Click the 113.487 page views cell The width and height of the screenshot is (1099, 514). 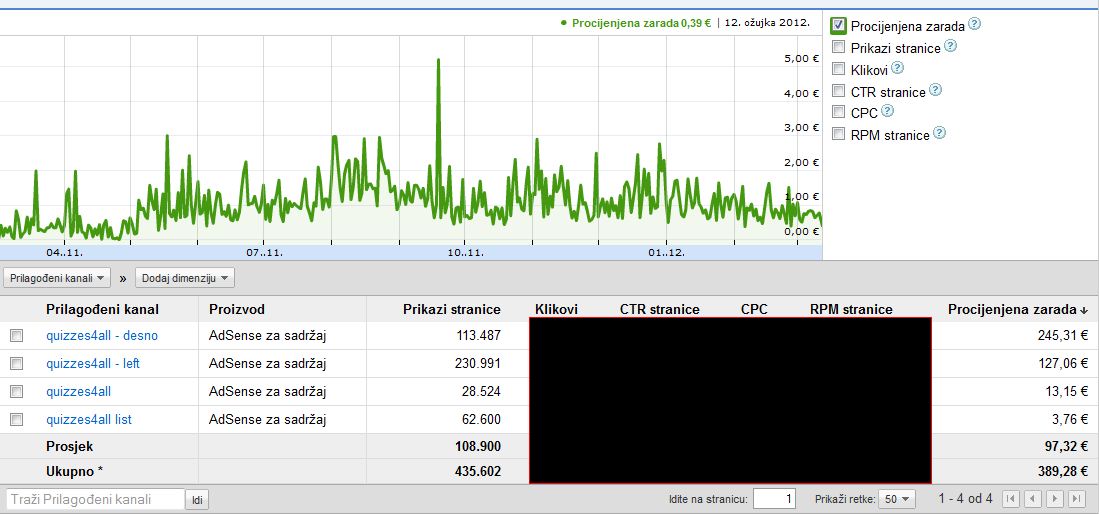(x=477, y=336)
